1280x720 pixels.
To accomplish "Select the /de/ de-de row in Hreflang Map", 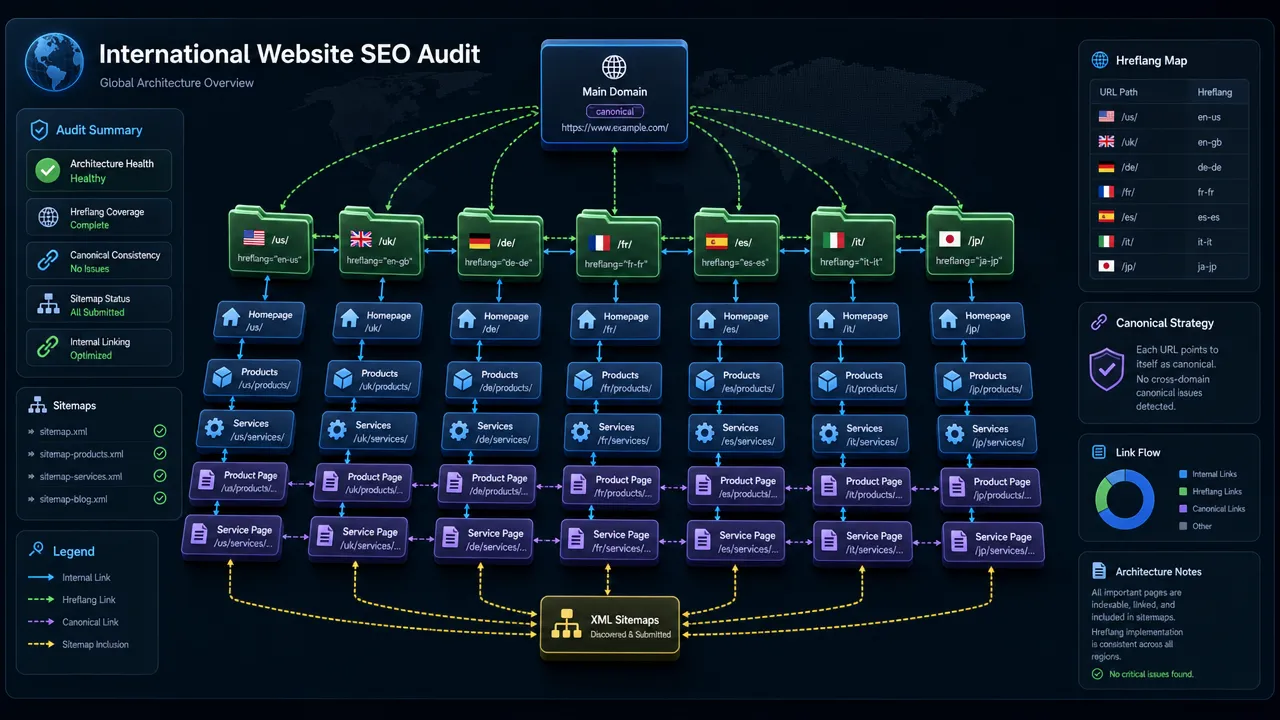I will tap(1168, 167).
